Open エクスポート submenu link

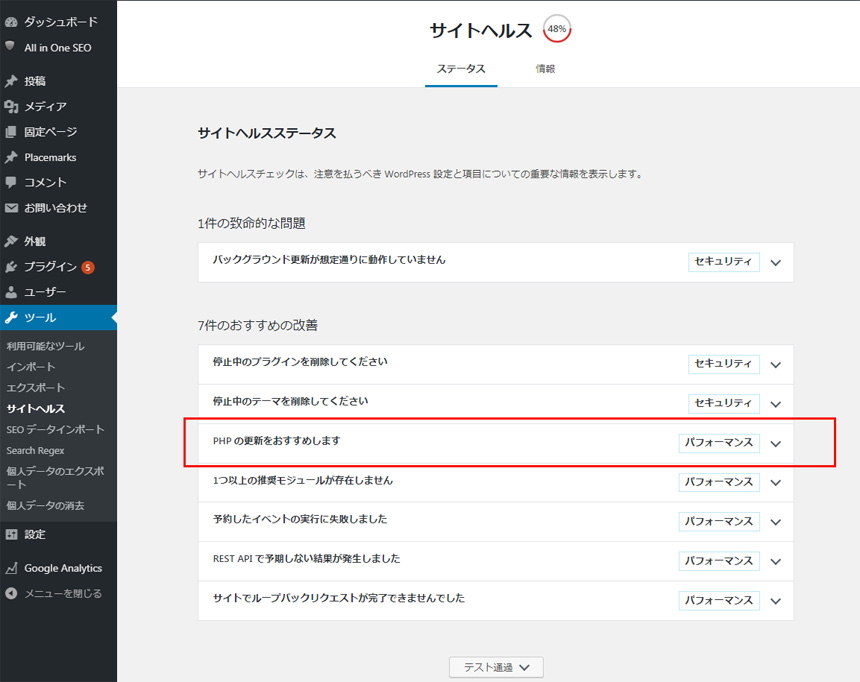(36, 388)
